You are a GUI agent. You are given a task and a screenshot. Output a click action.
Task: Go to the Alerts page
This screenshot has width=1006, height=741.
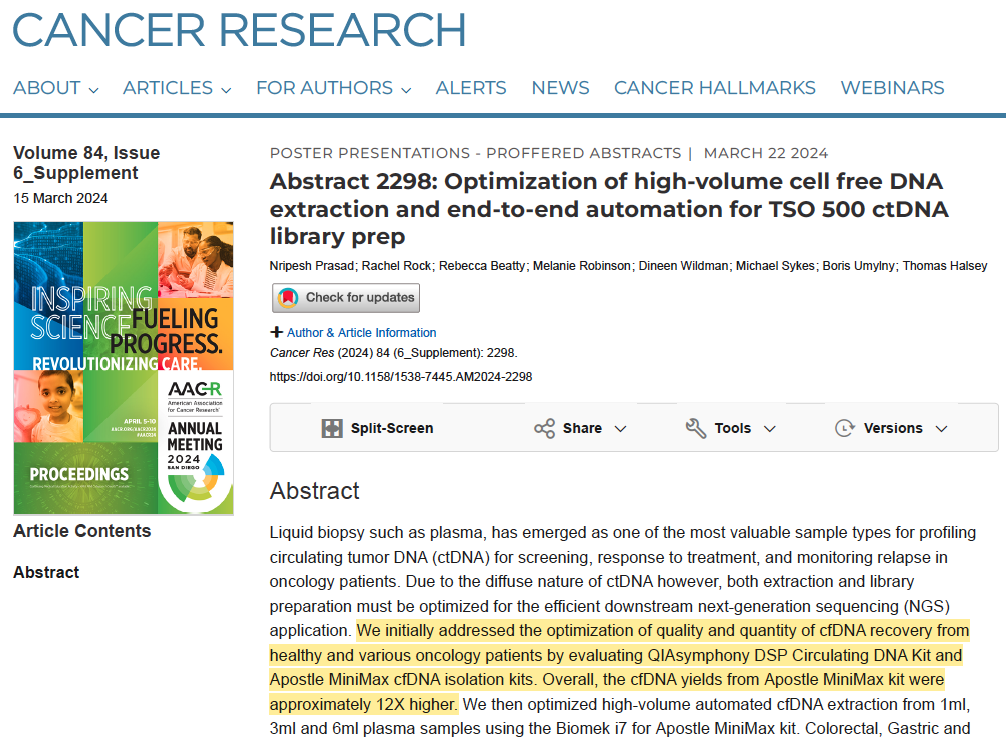[471, 88]
